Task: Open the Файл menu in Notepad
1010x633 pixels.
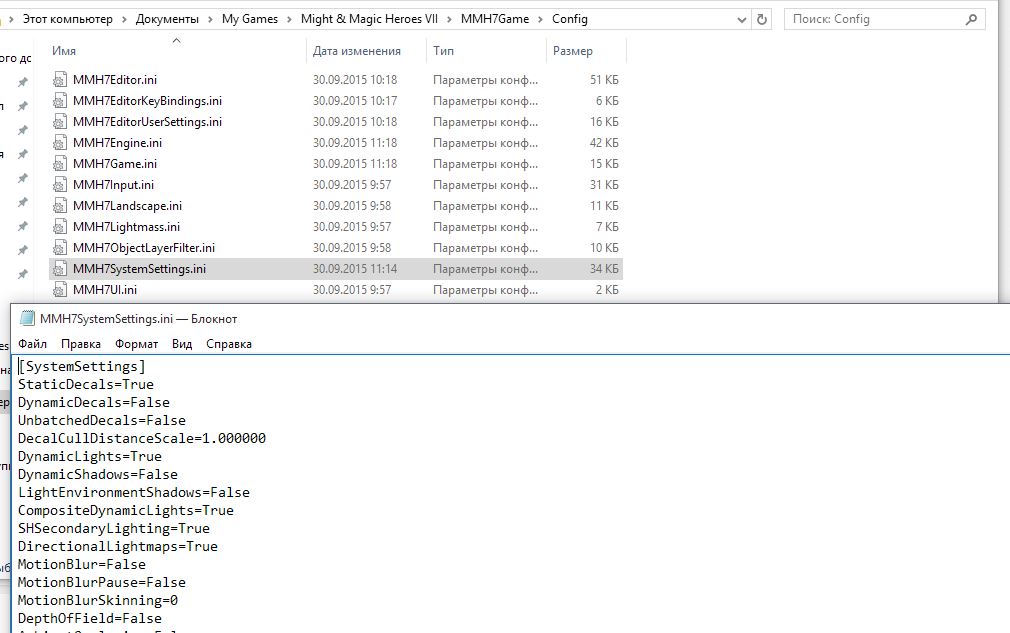Action: click(32, 344)
